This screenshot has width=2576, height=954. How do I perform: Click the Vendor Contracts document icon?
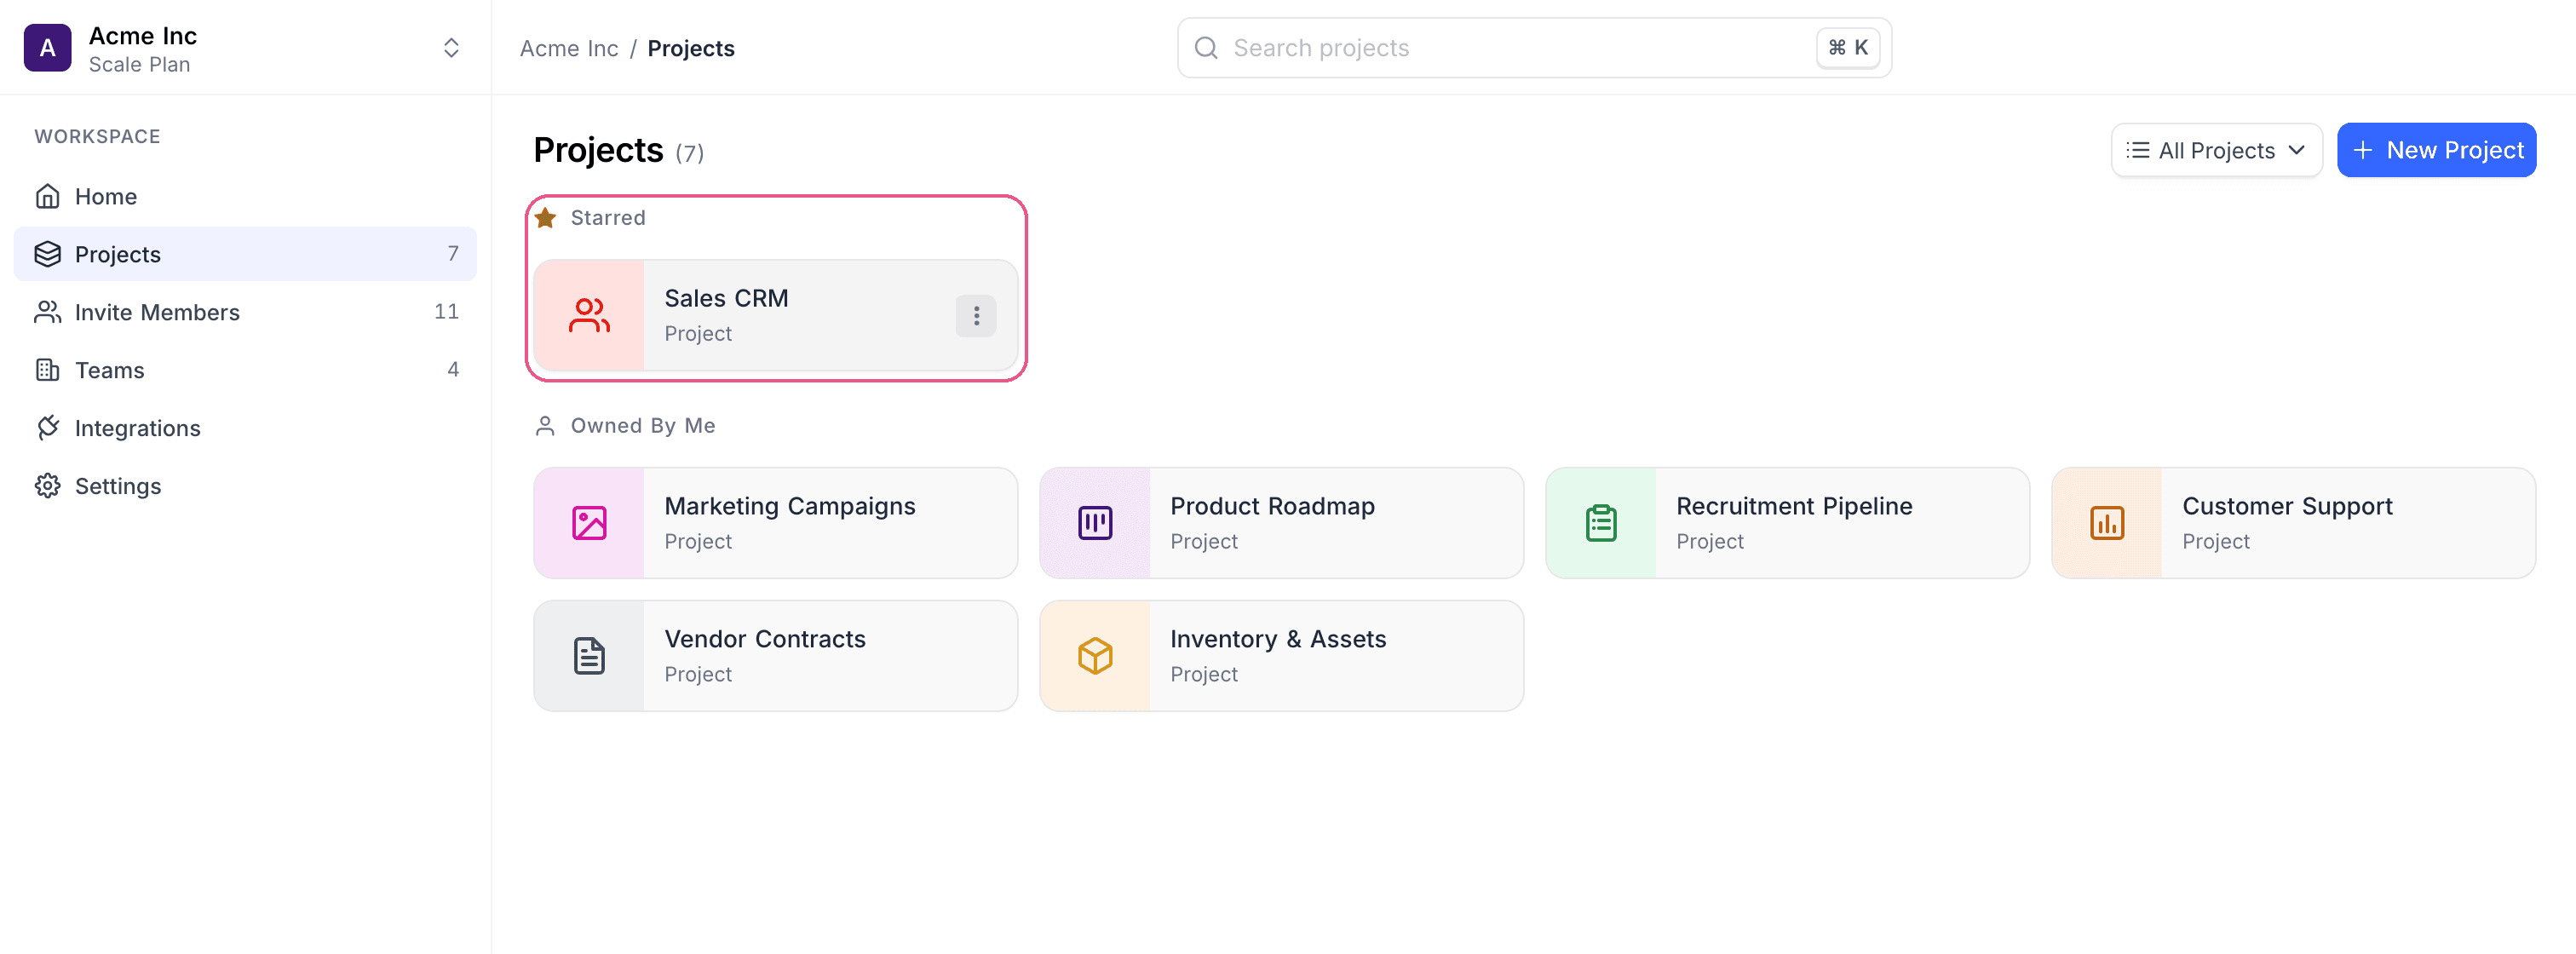pyautogui.click(x=589, y=656)
